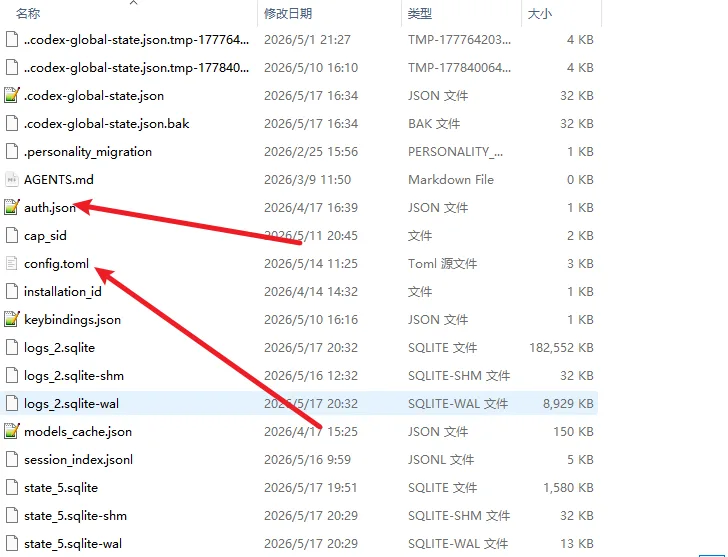Click the JSON icon of models_cache.json
The height and width of the screenshot is (557, 728).
[12, 431]
